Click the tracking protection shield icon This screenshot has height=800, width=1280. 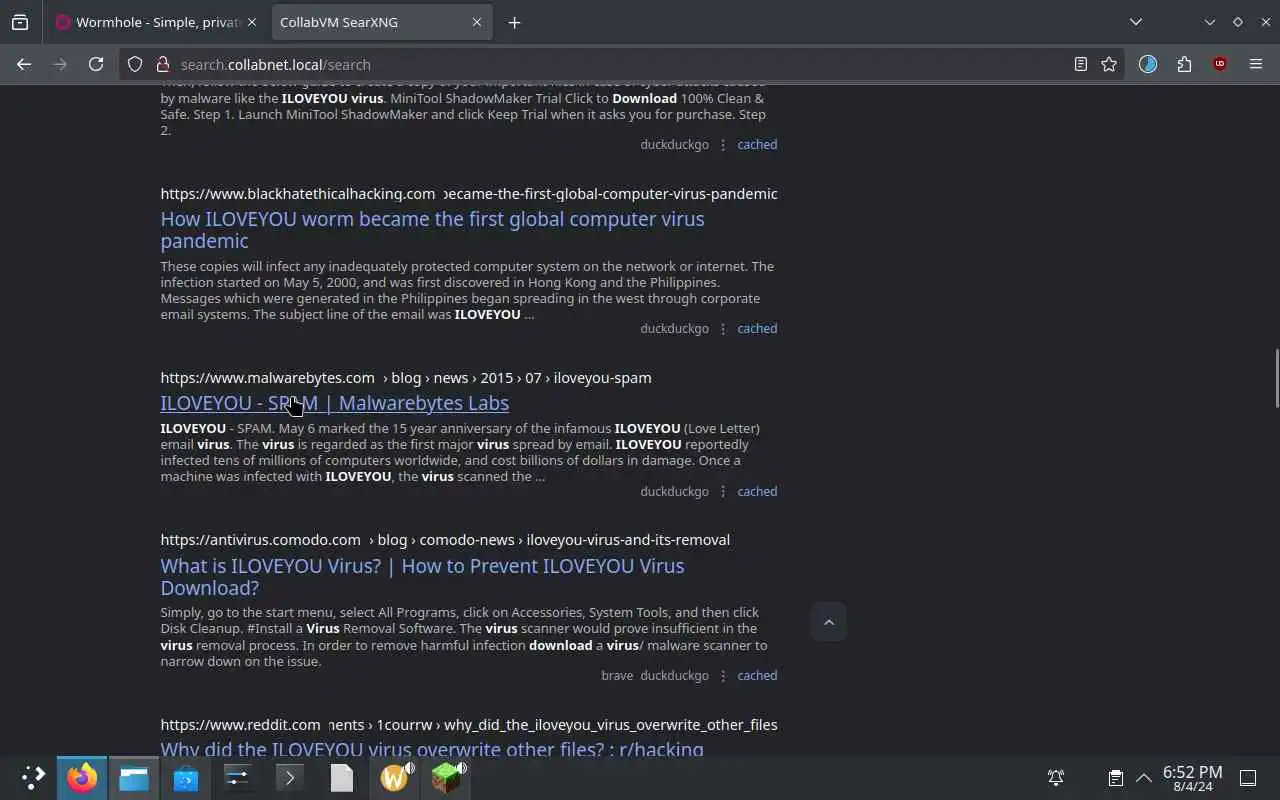136,64
